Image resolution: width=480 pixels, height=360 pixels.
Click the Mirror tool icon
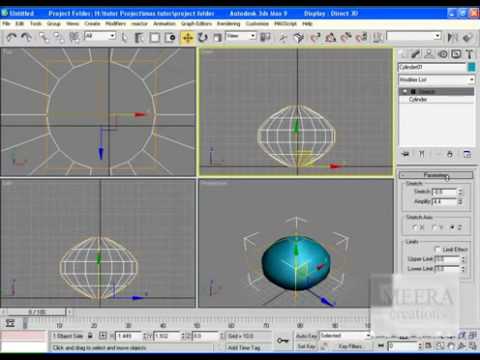pyautogui.click(x=452, y=37)
